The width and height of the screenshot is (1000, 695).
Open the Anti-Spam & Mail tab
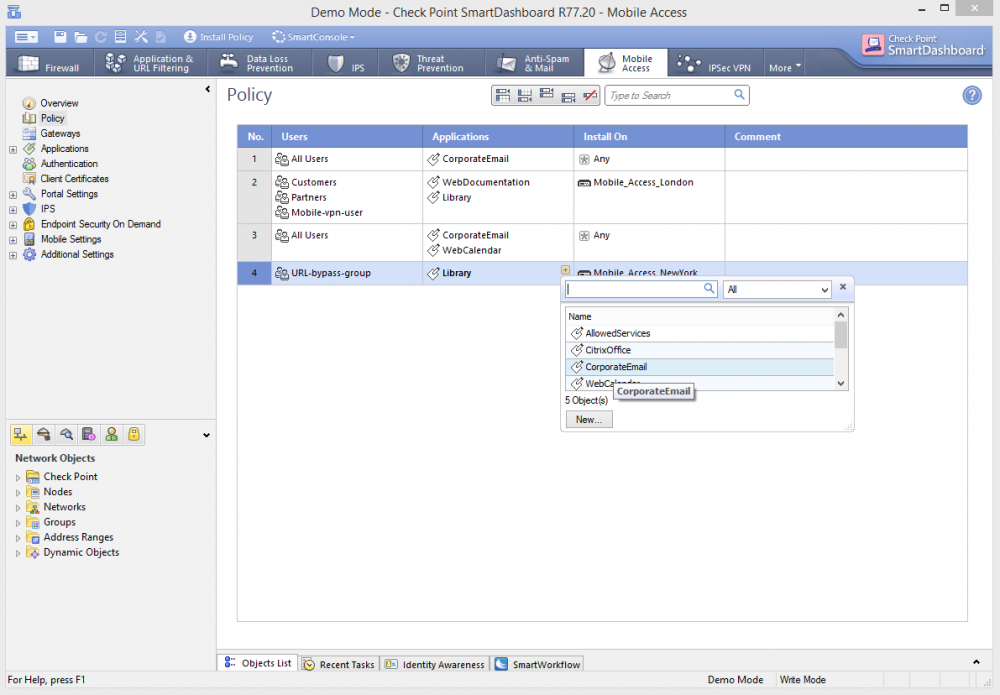[534, 63]
